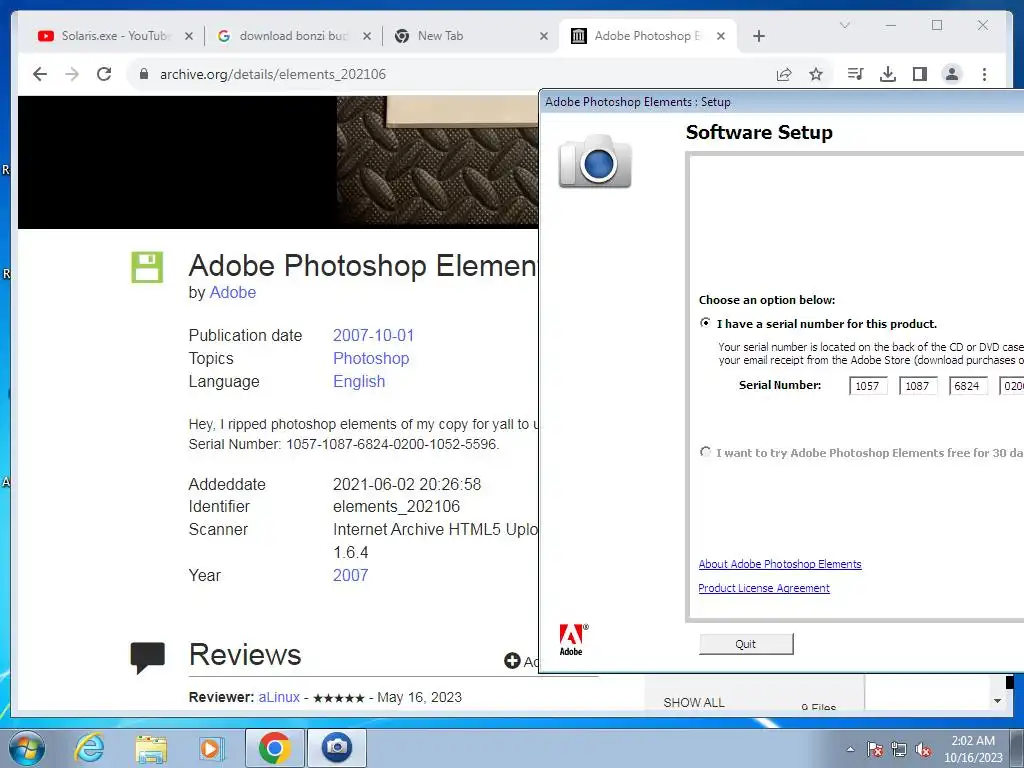
Task: Click SHOW ALL files link
Action: coord(694,702)
